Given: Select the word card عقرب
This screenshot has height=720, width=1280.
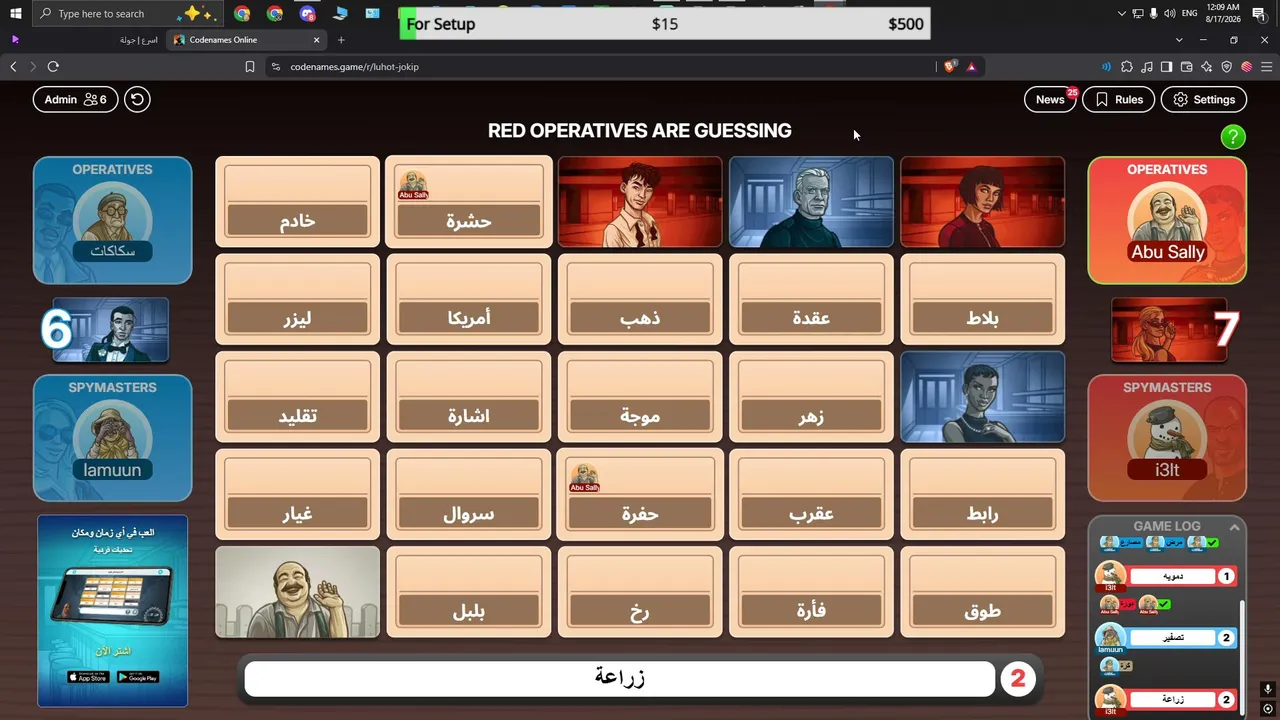Looking at the screenshot, I should [x=811, y=495].
